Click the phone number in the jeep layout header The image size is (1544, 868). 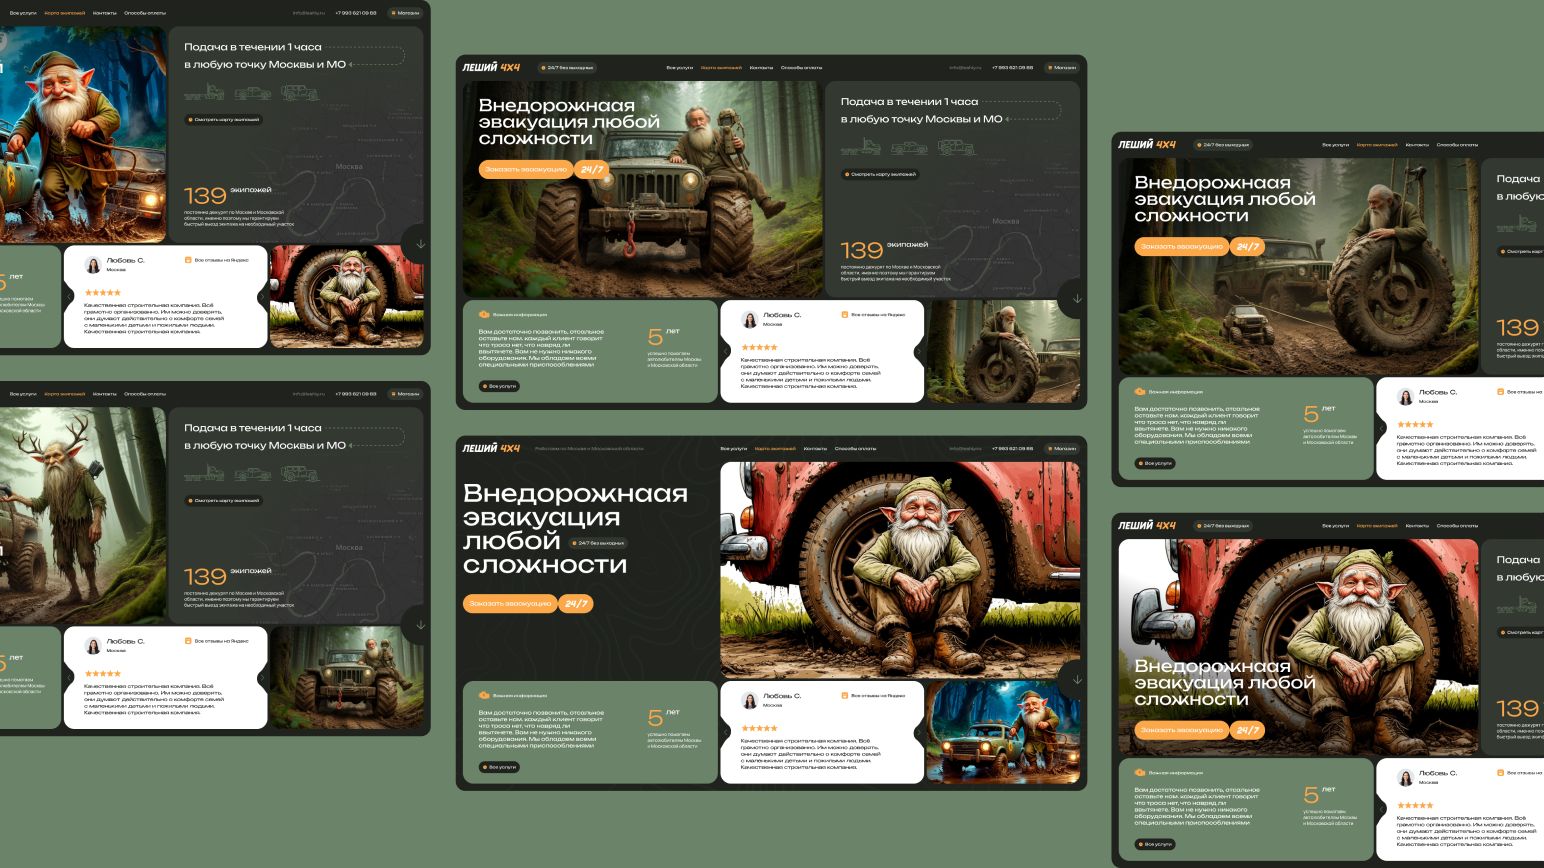pos(1012,68)
